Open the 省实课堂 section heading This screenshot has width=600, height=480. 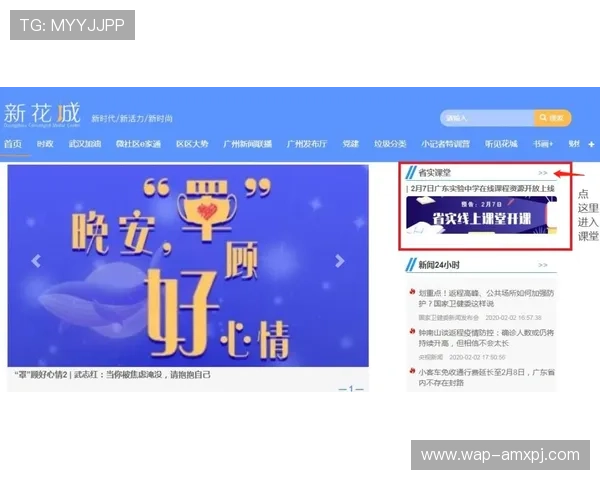coord(434,173)
